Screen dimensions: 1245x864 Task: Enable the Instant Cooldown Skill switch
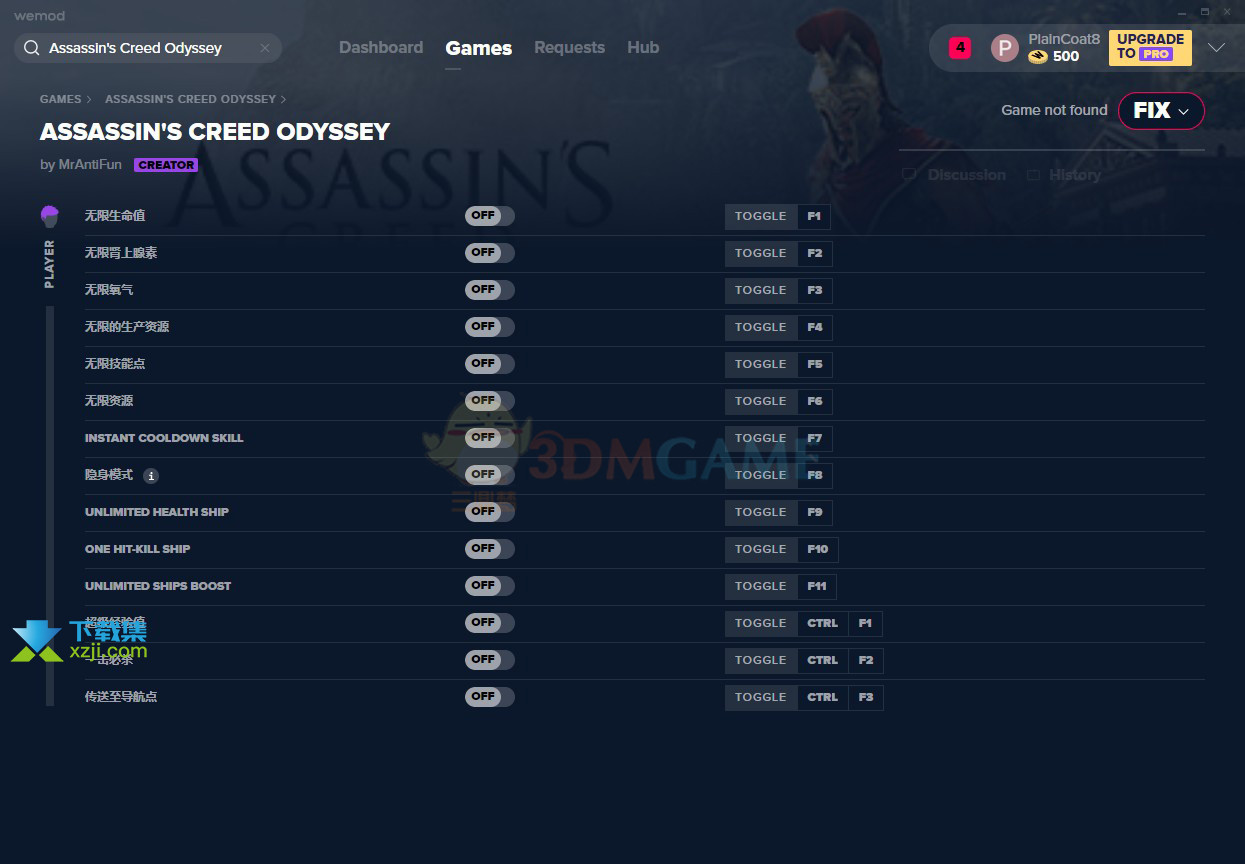[x=489, y=438]
